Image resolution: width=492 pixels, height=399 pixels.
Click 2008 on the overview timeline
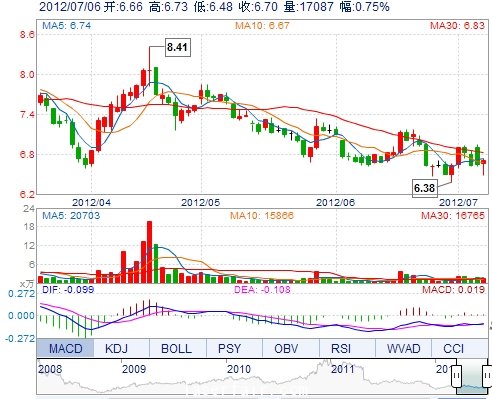click(x=50, y=369)
